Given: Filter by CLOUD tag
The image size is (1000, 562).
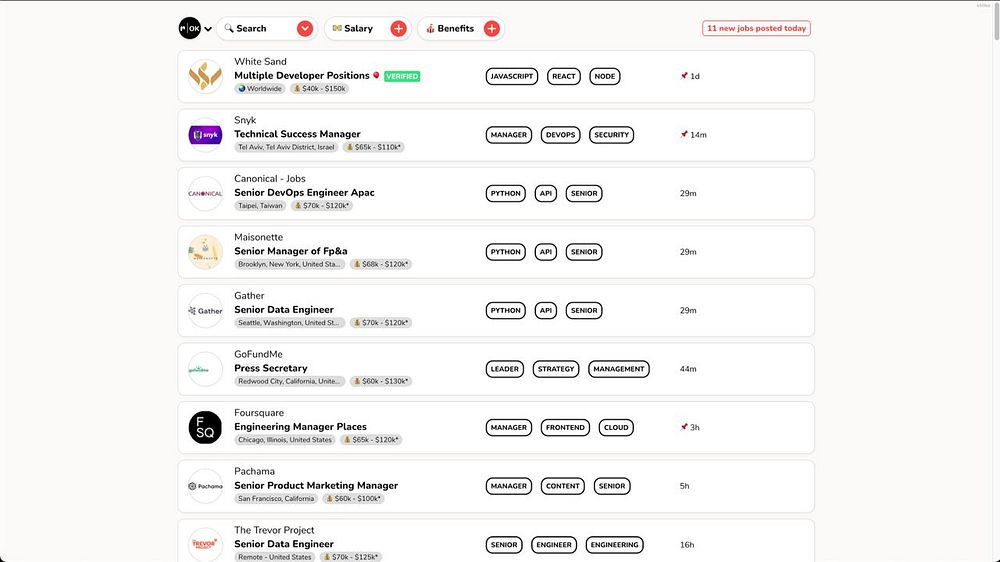Looking at the screenshot, I should (616, 427).
